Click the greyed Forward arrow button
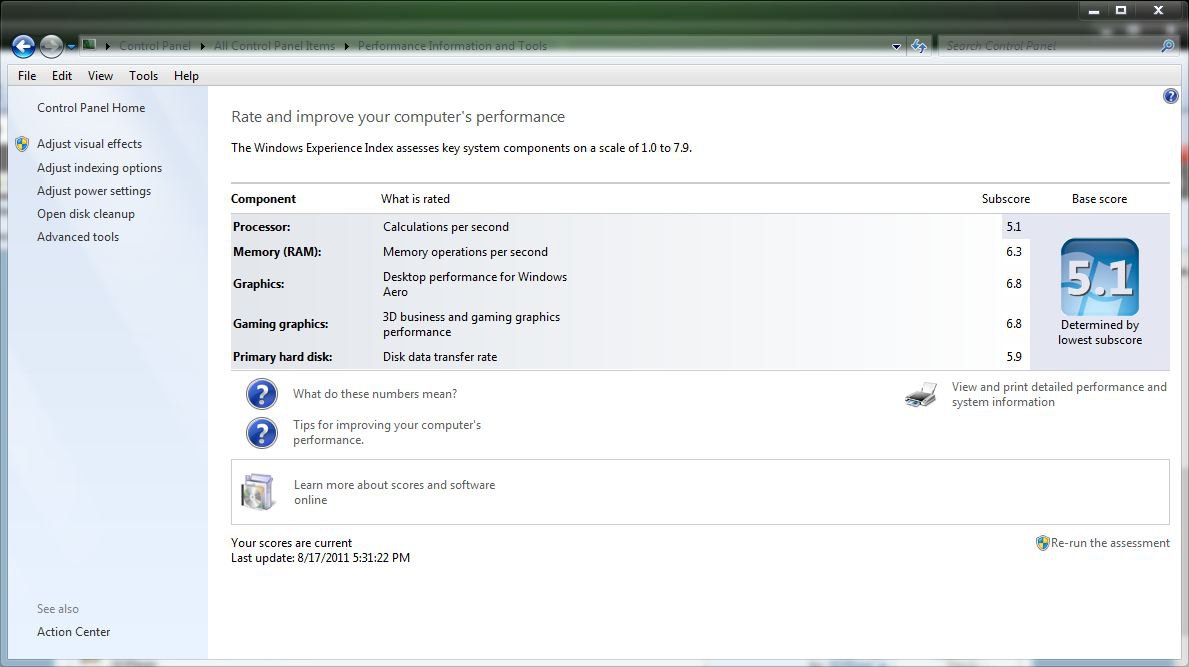 coord(51,46)
